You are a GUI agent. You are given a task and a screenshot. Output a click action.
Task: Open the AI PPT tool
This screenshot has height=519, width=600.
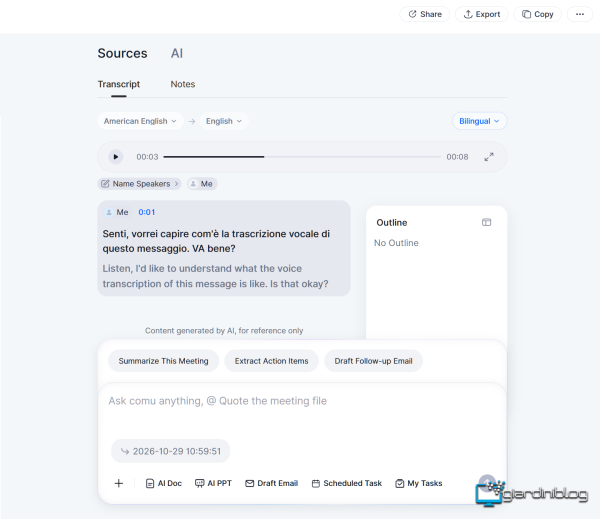(x=214, y=483)
